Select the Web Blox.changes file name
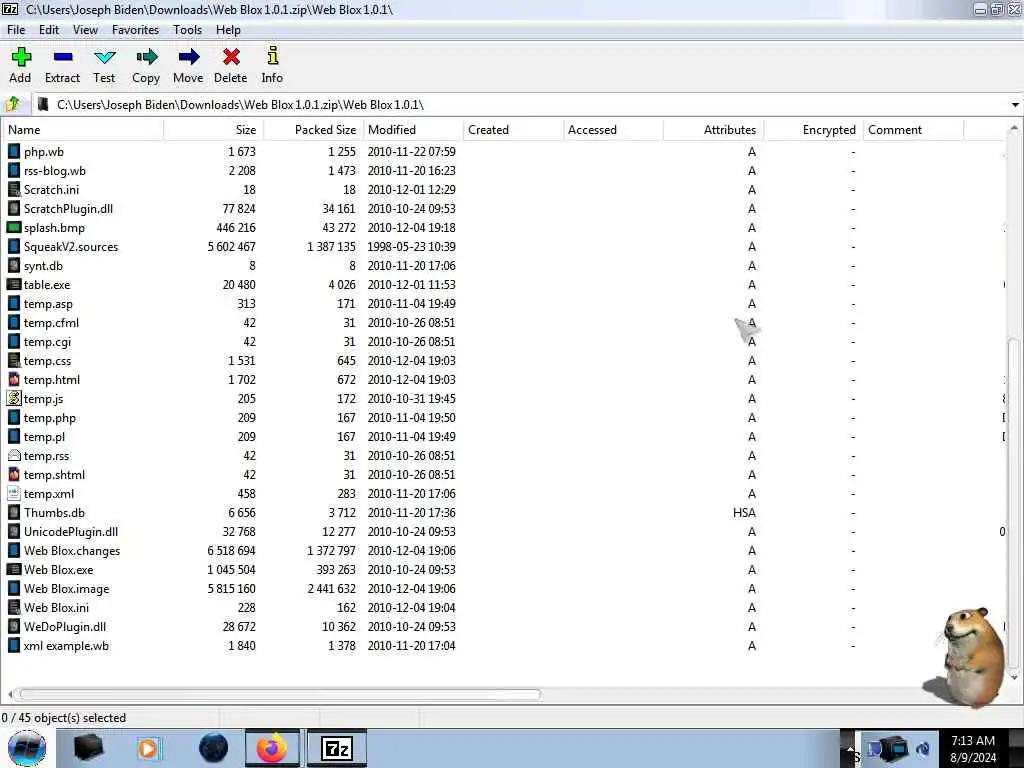 pos(72,551)
